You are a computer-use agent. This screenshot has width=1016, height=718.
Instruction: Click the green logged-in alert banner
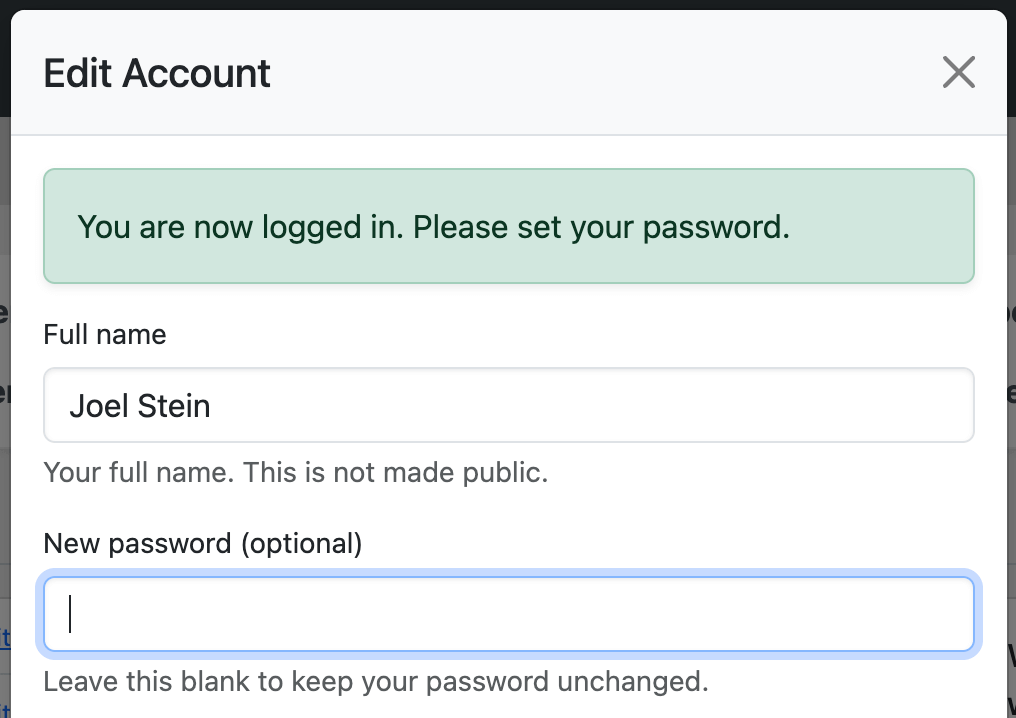(x=508, y=227)
